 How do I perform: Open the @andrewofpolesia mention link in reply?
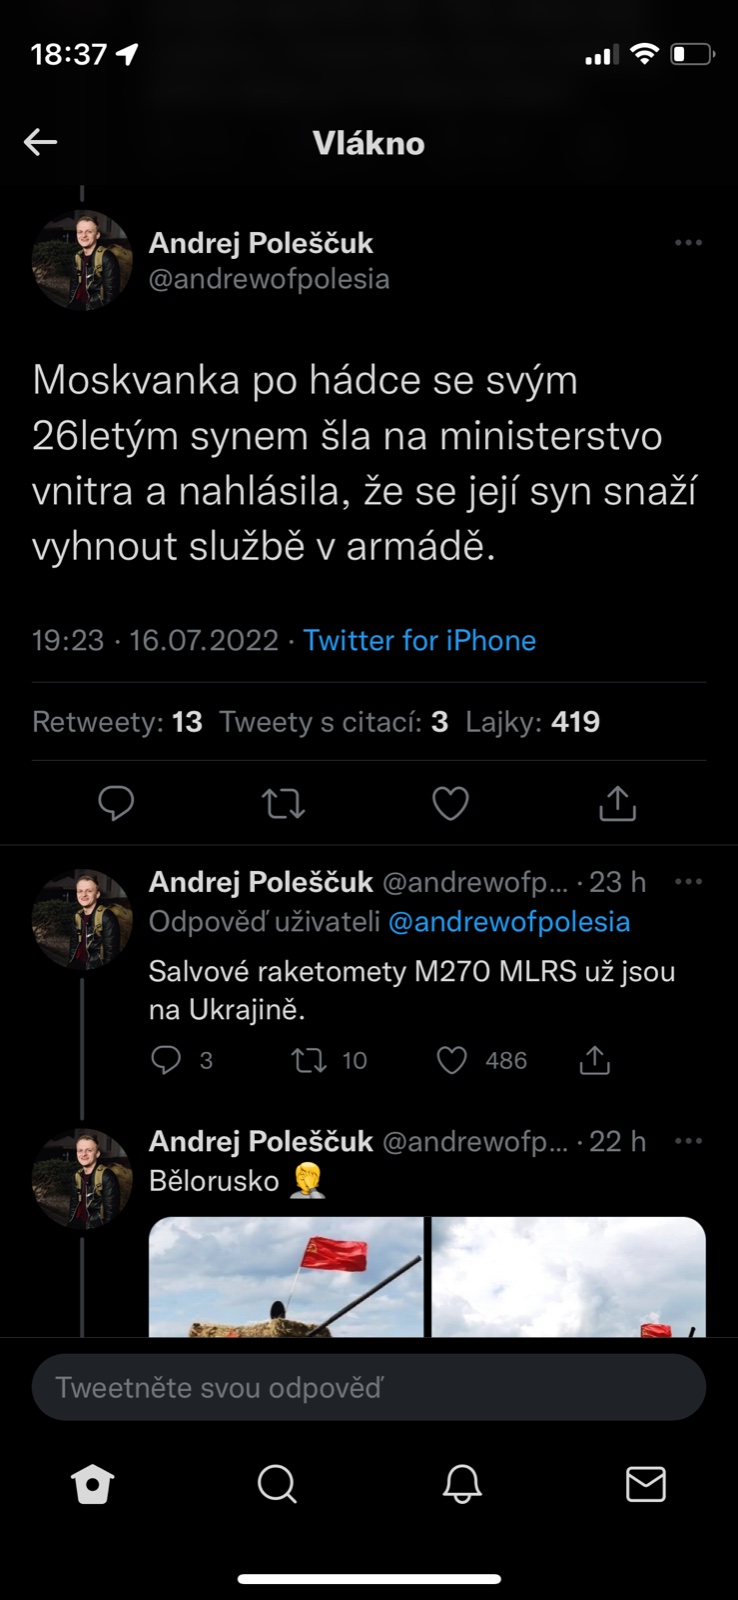(509, 922)
